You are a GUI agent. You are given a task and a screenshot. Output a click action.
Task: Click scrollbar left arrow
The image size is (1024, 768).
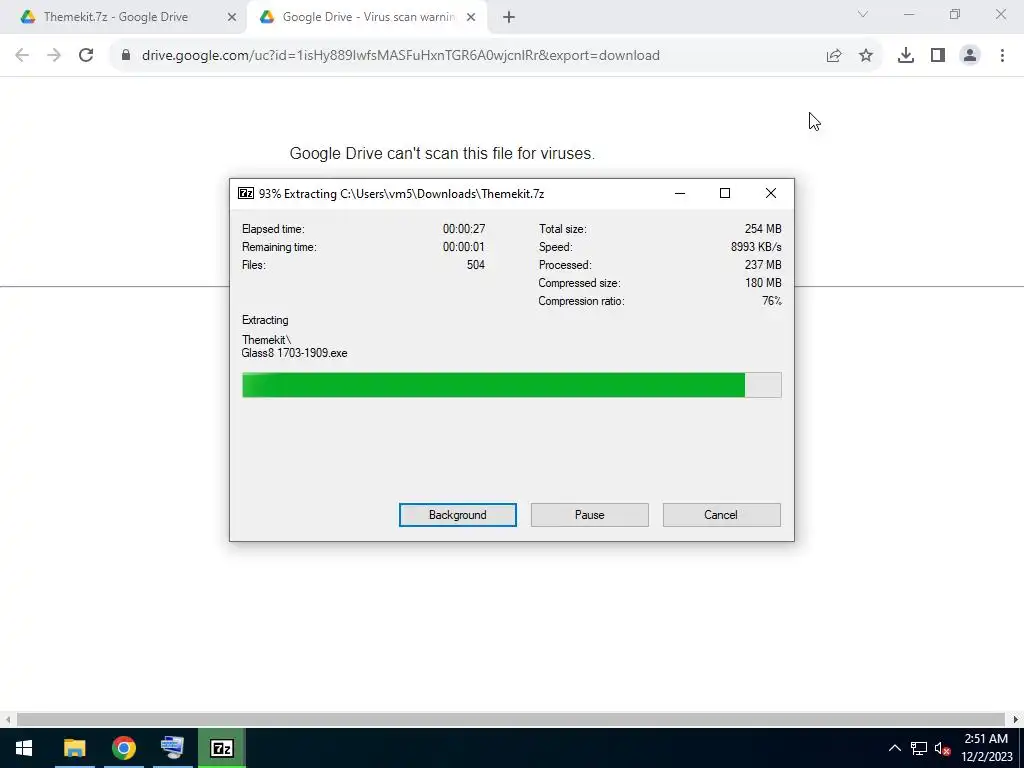coord(8,719)
